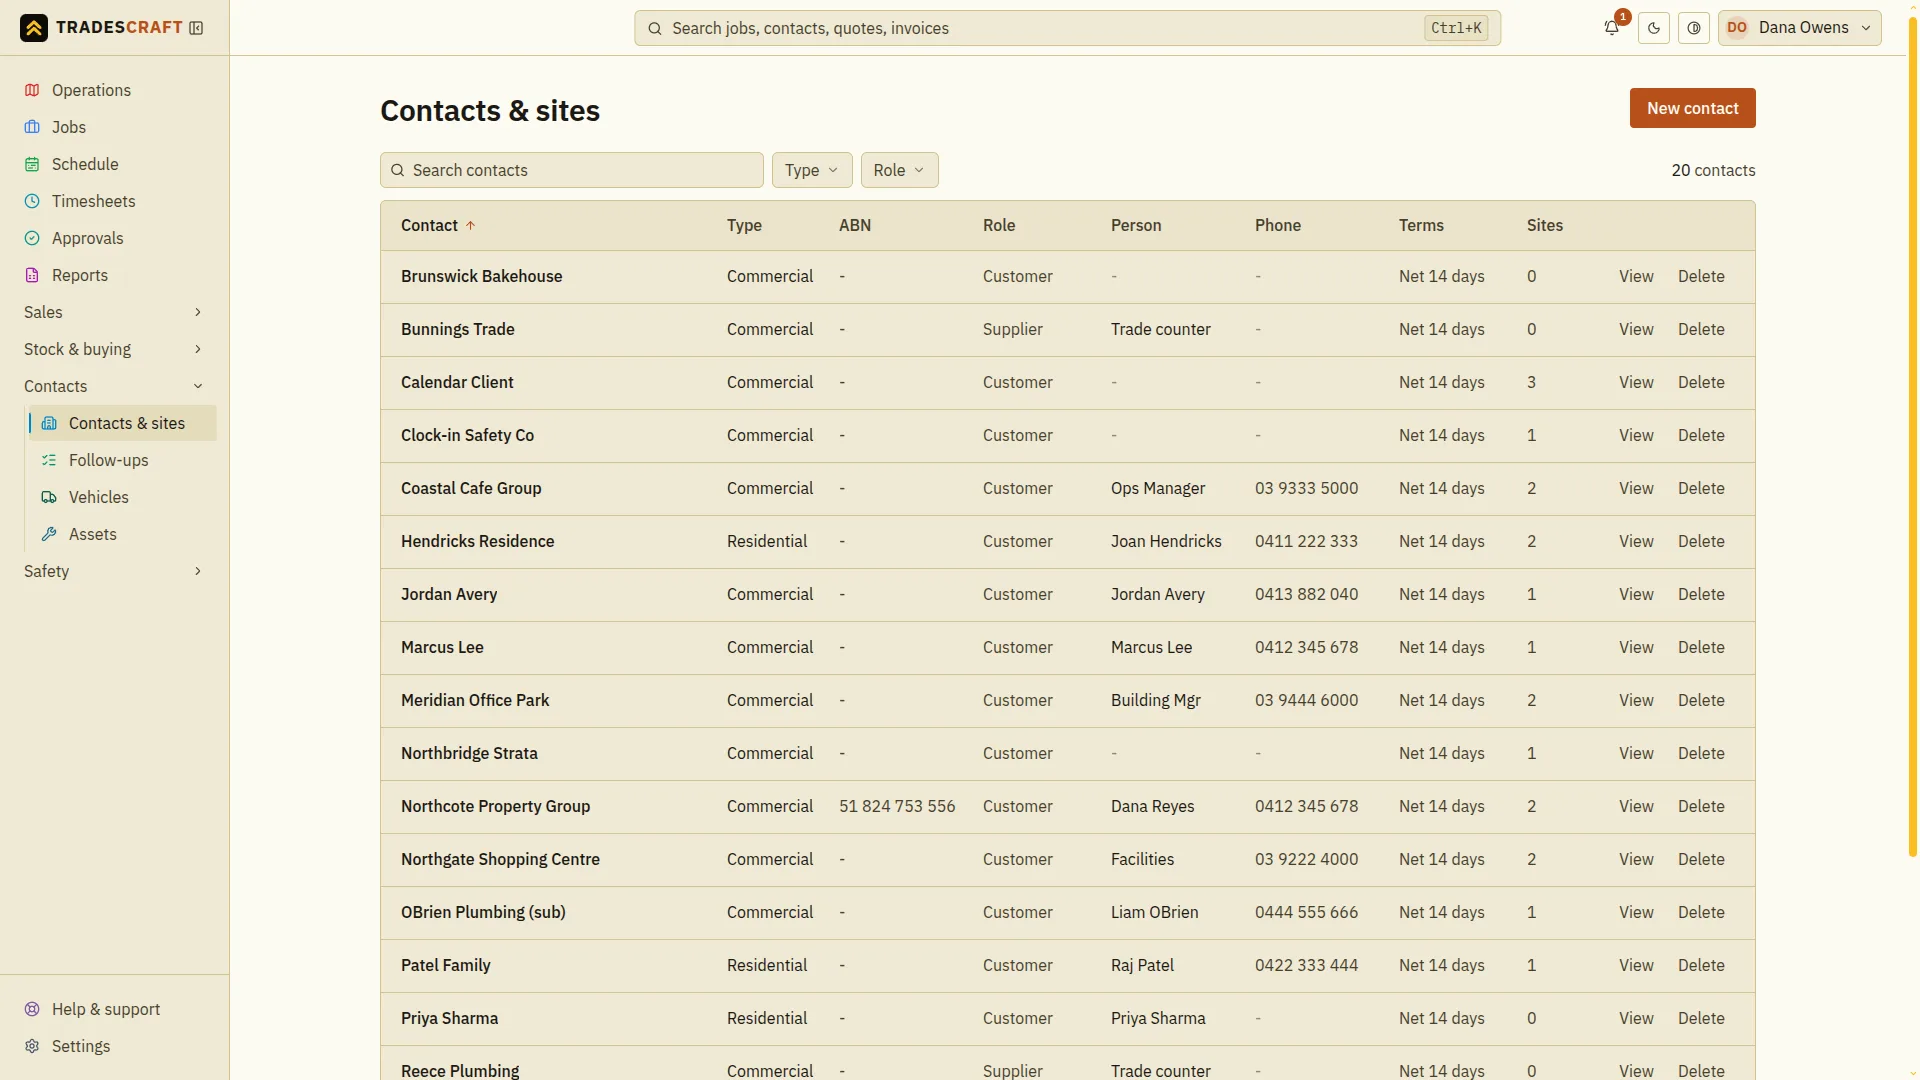Open the Type filter dropdown

[x=812, y=170]
